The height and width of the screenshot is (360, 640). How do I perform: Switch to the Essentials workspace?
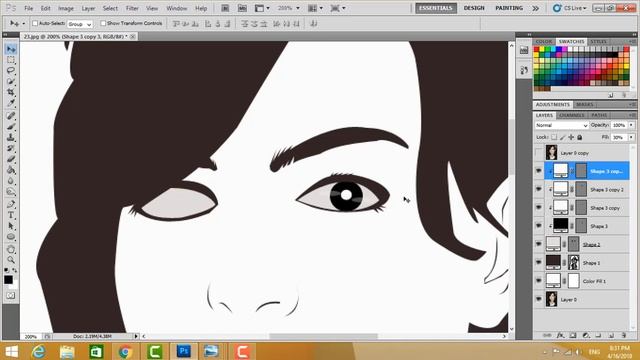tap(436, 8)
